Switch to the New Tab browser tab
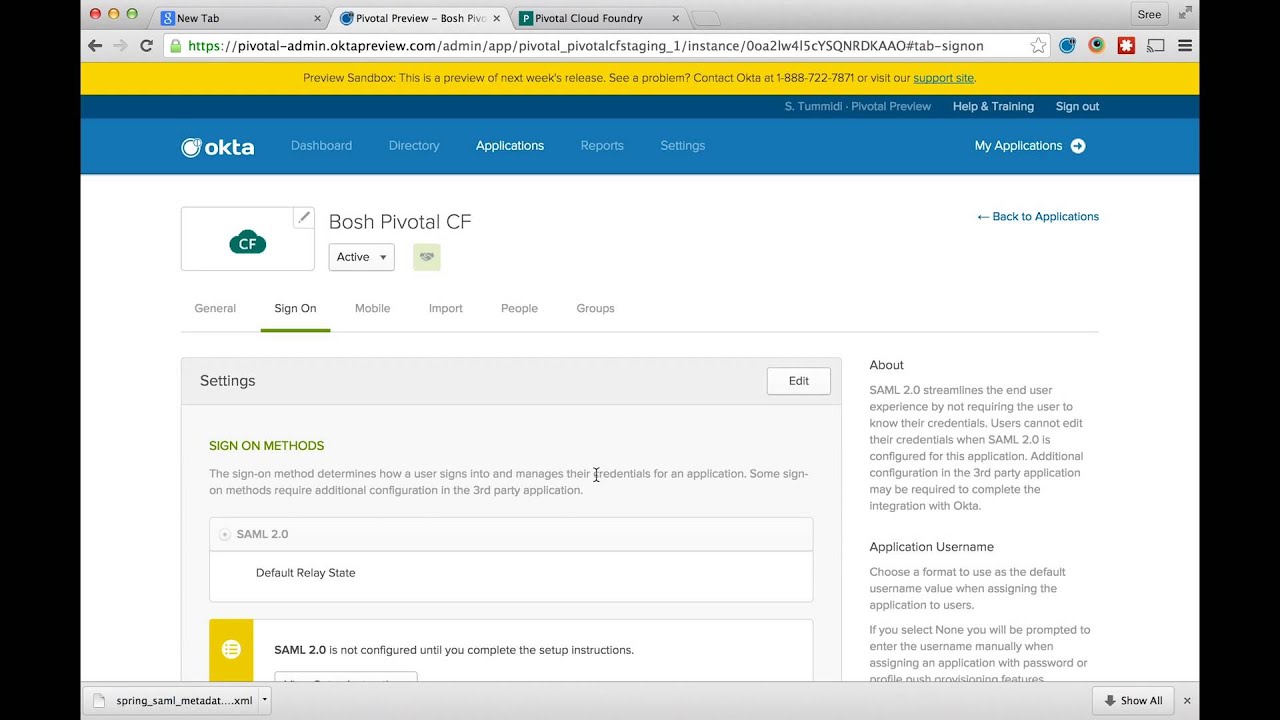Viewport: 1280px width, 720px height. click(x=240, y=18)
